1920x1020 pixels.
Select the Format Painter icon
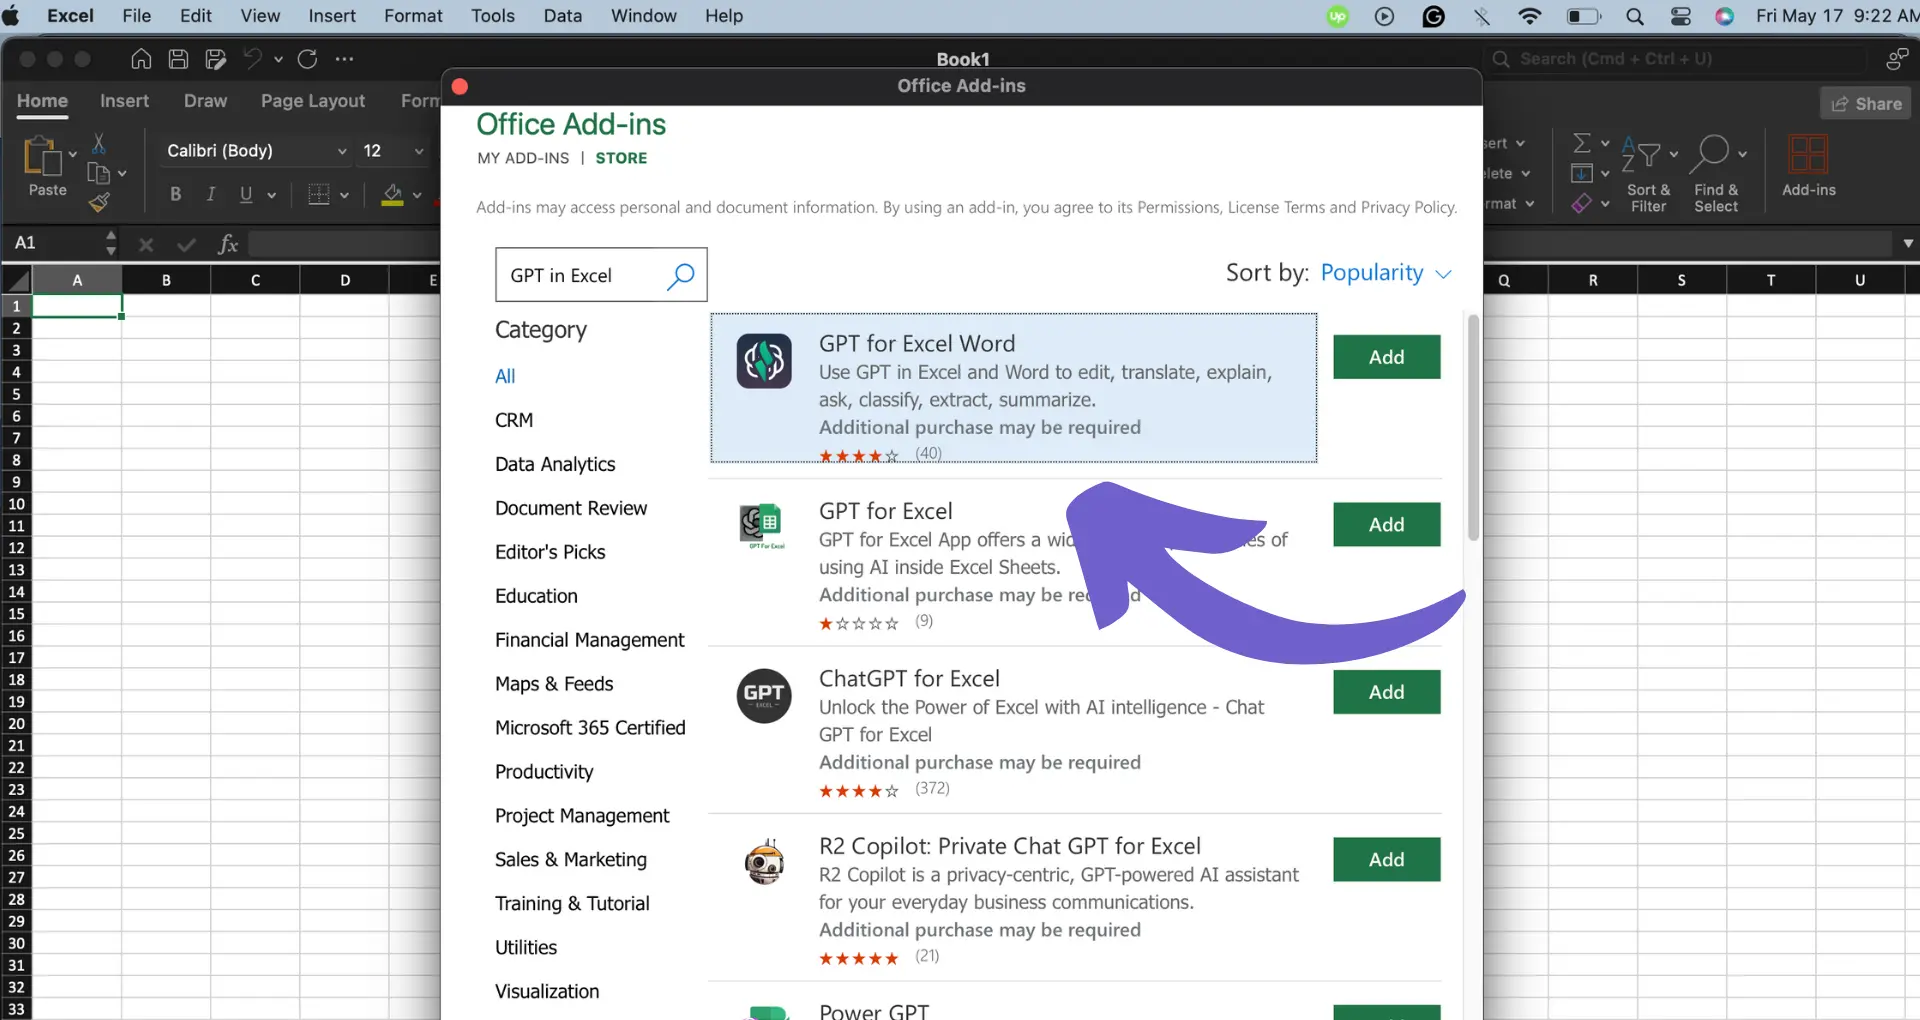pyautogui.click(x=100, y=203)
